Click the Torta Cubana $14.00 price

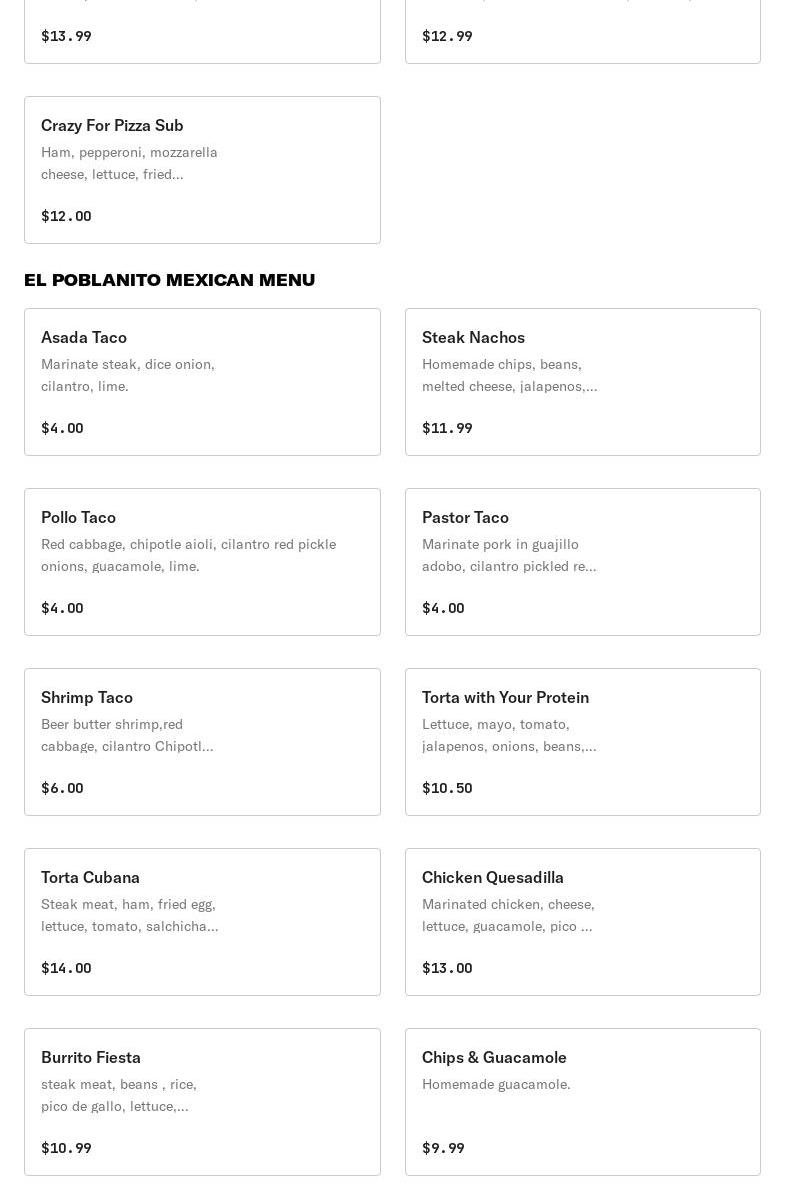[x=66, y=968]
